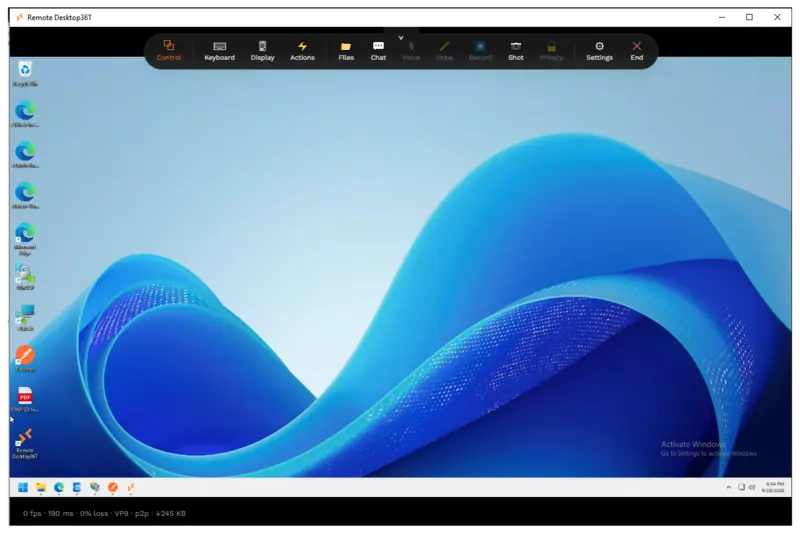Click the 'VP9' codec status text
800x533 pixels.
(121, 514)
